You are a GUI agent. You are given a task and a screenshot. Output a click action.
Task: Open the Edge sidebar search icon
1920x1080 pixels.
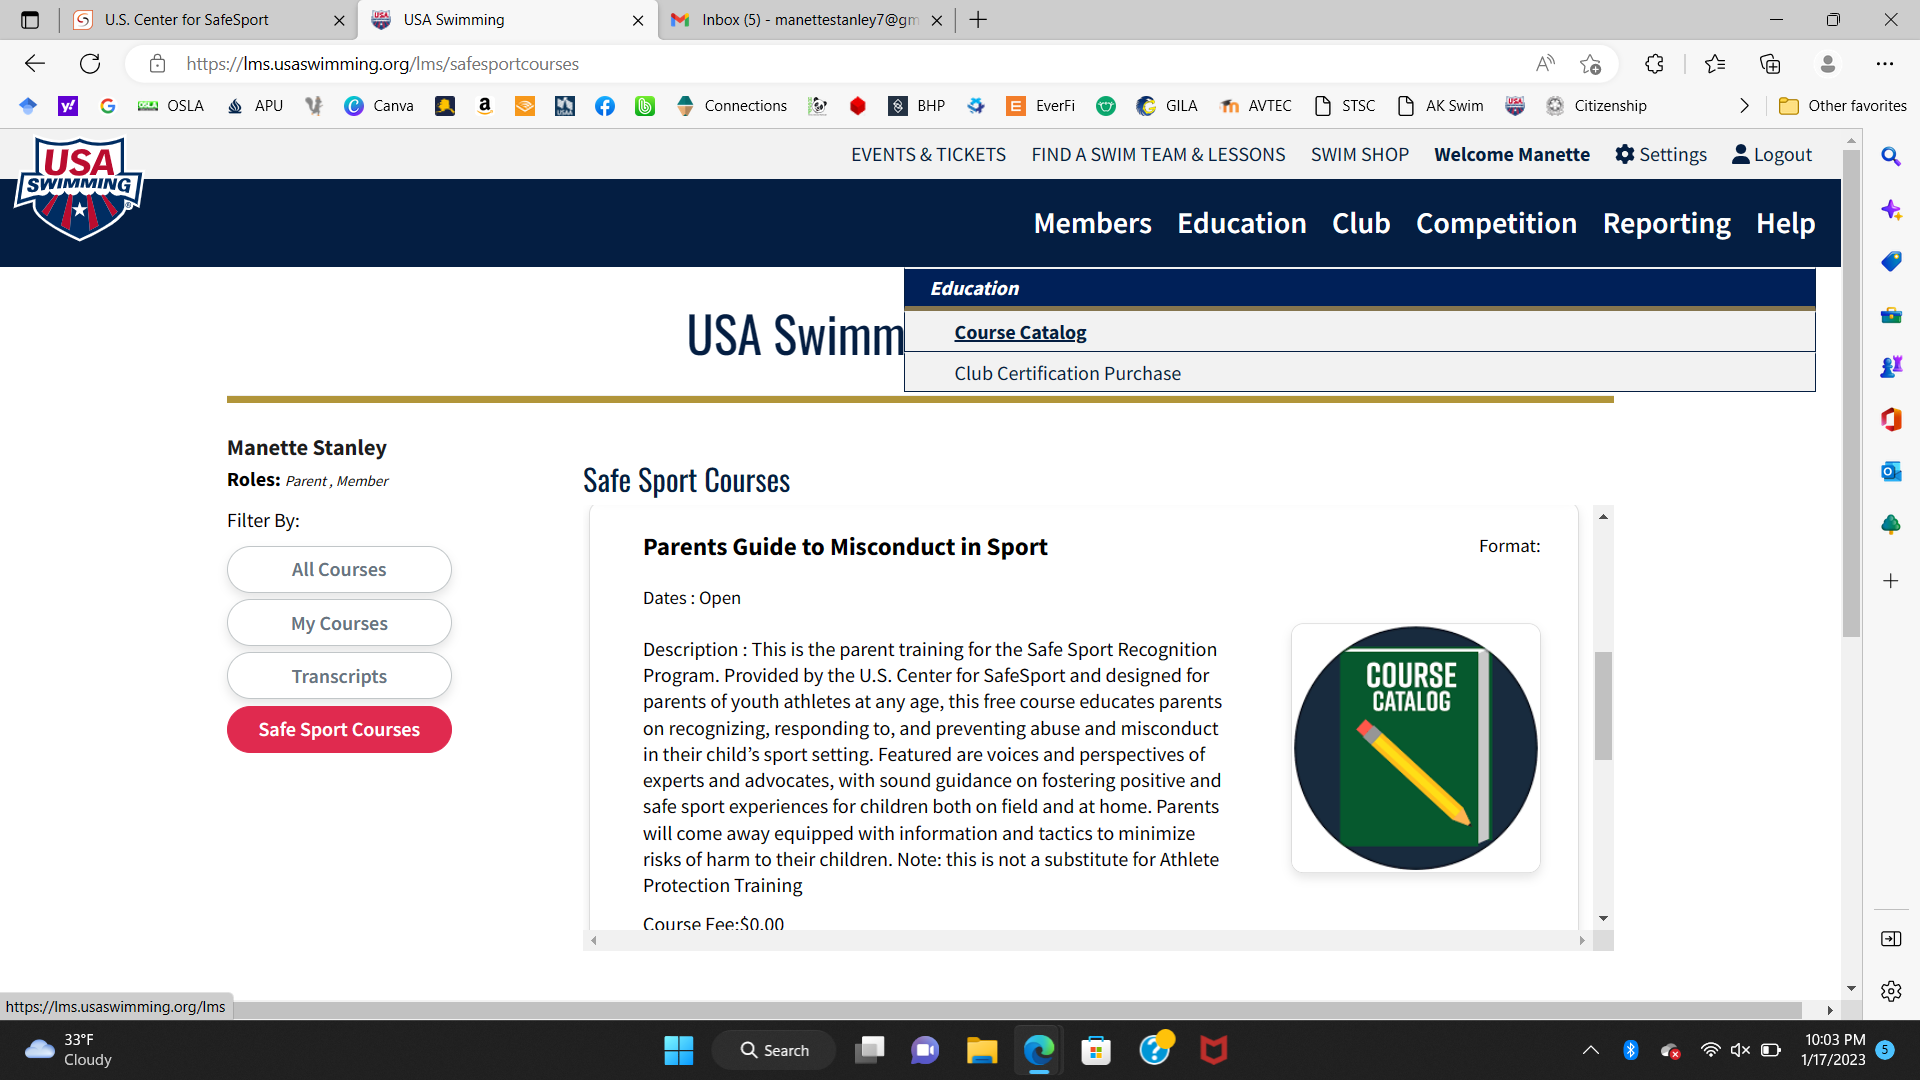click(1890, 157)
